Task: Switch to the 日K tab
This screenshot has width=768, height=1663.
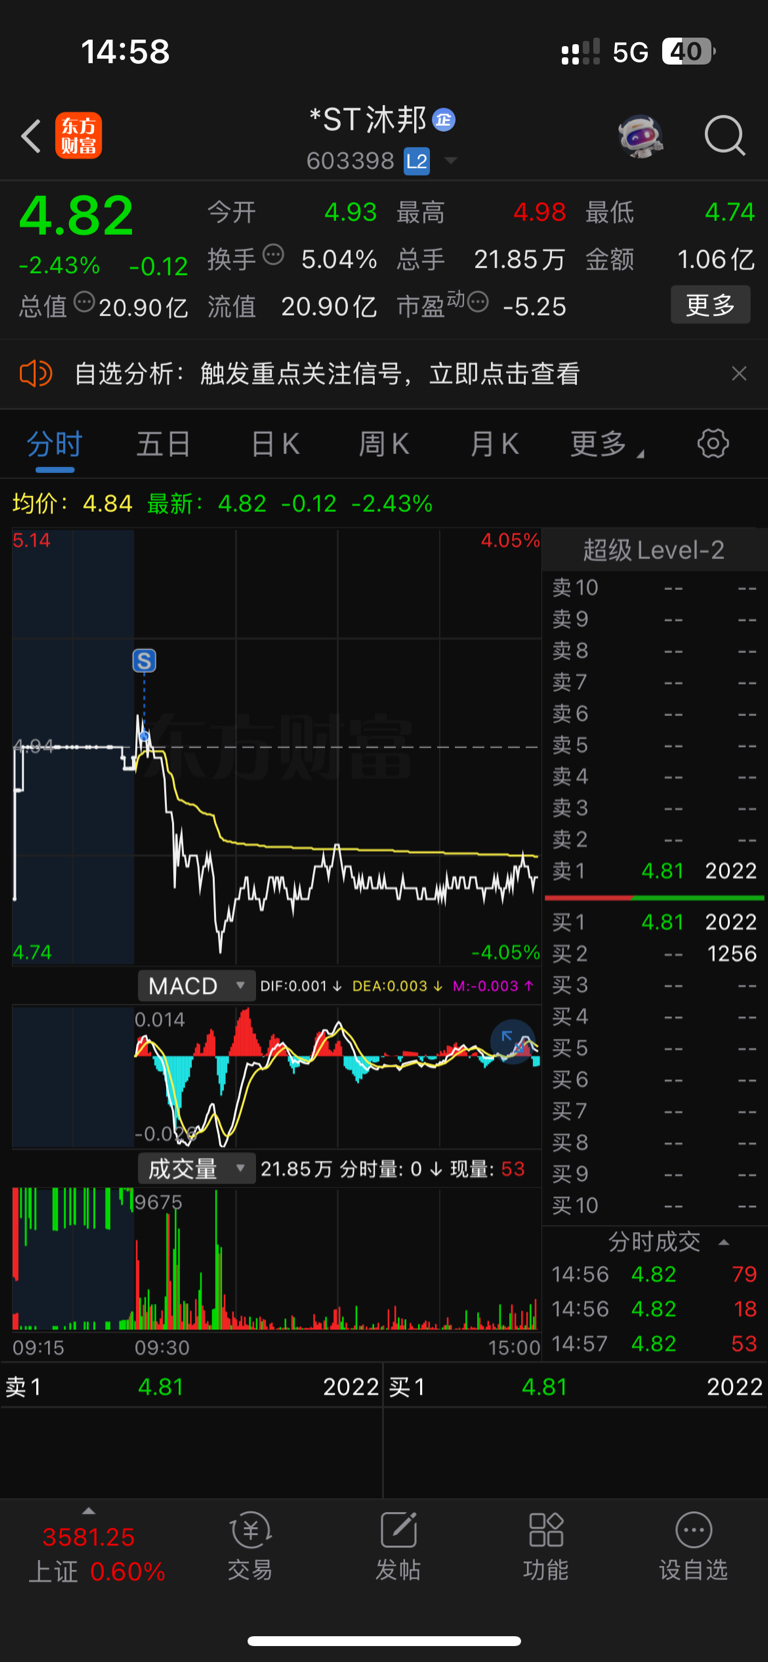Action: pyautogui.click(x=275, y=444)
